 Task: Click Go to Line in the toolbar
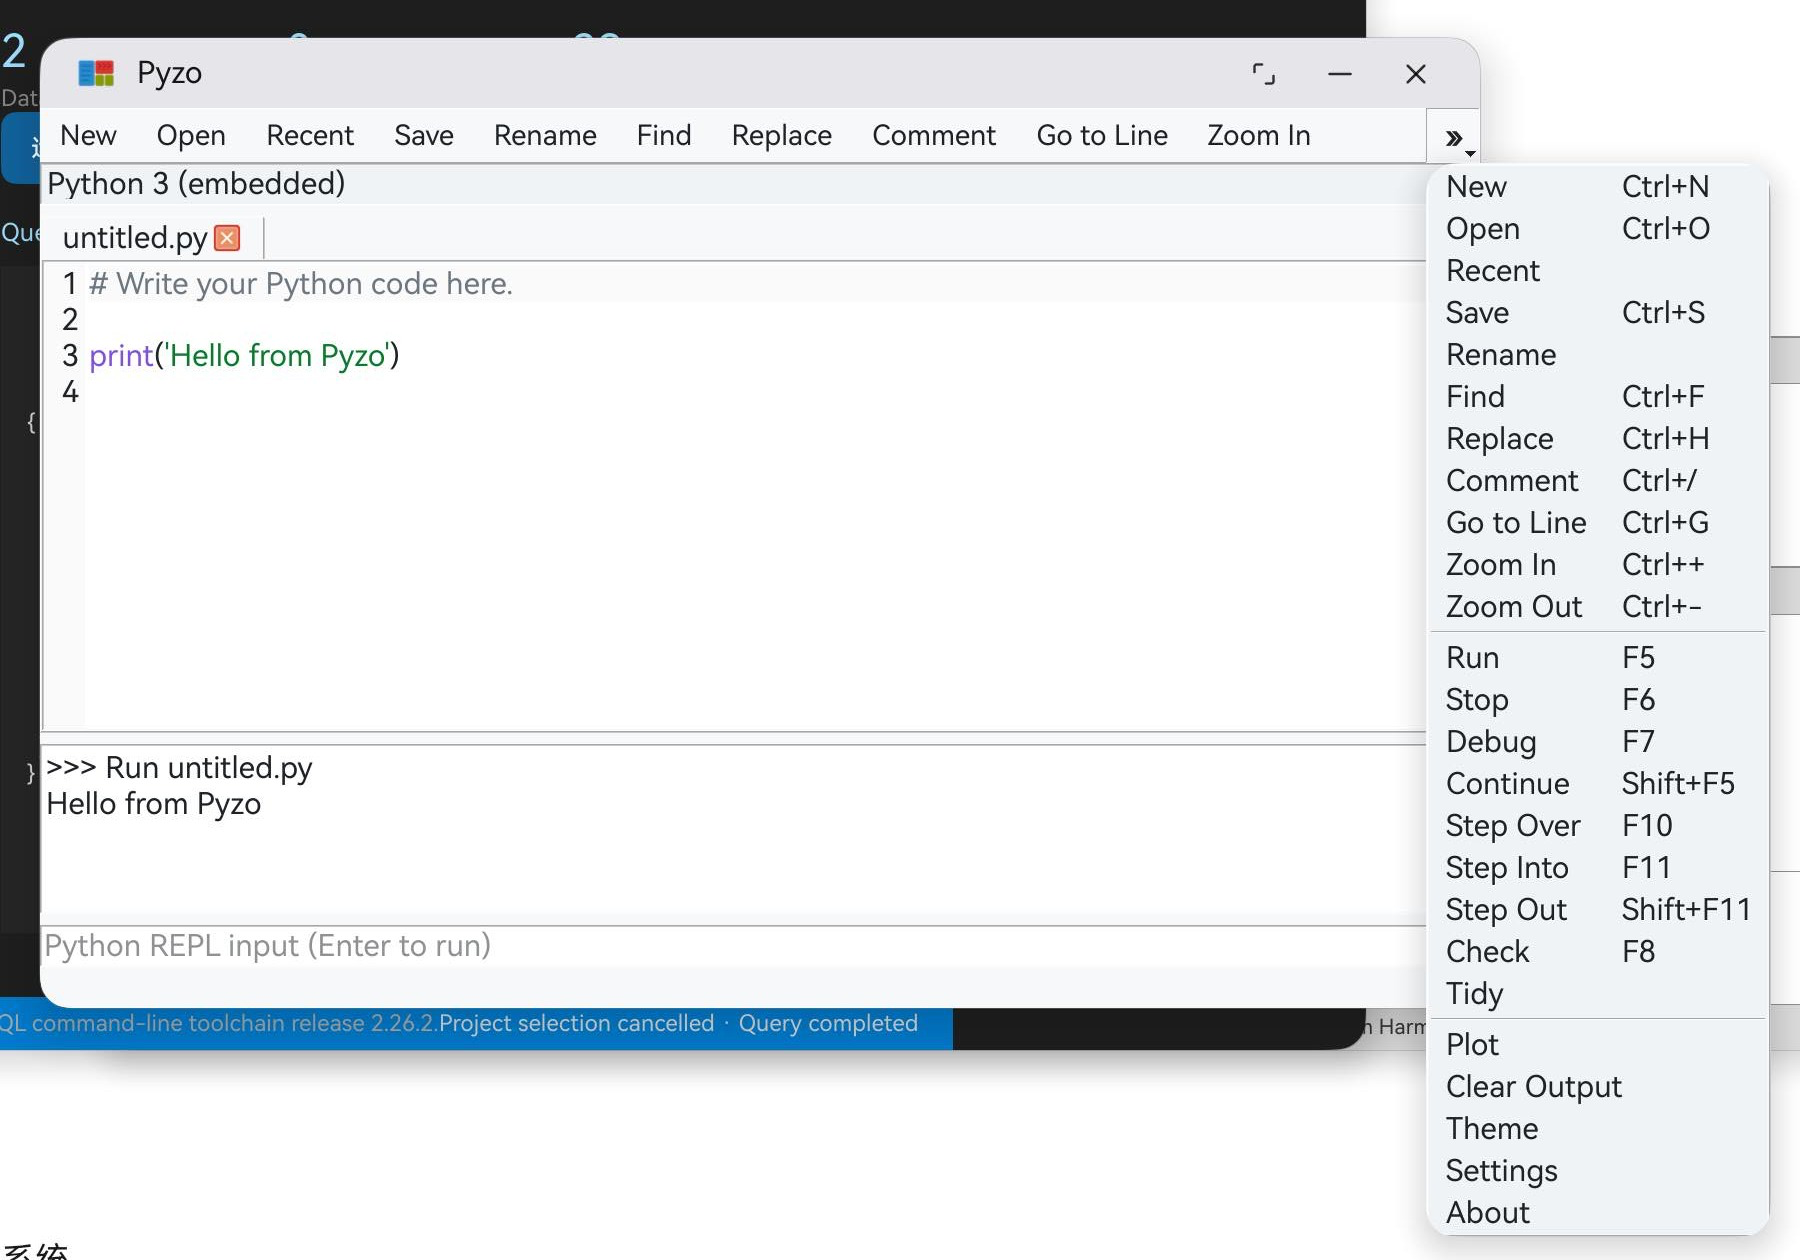1102,135
